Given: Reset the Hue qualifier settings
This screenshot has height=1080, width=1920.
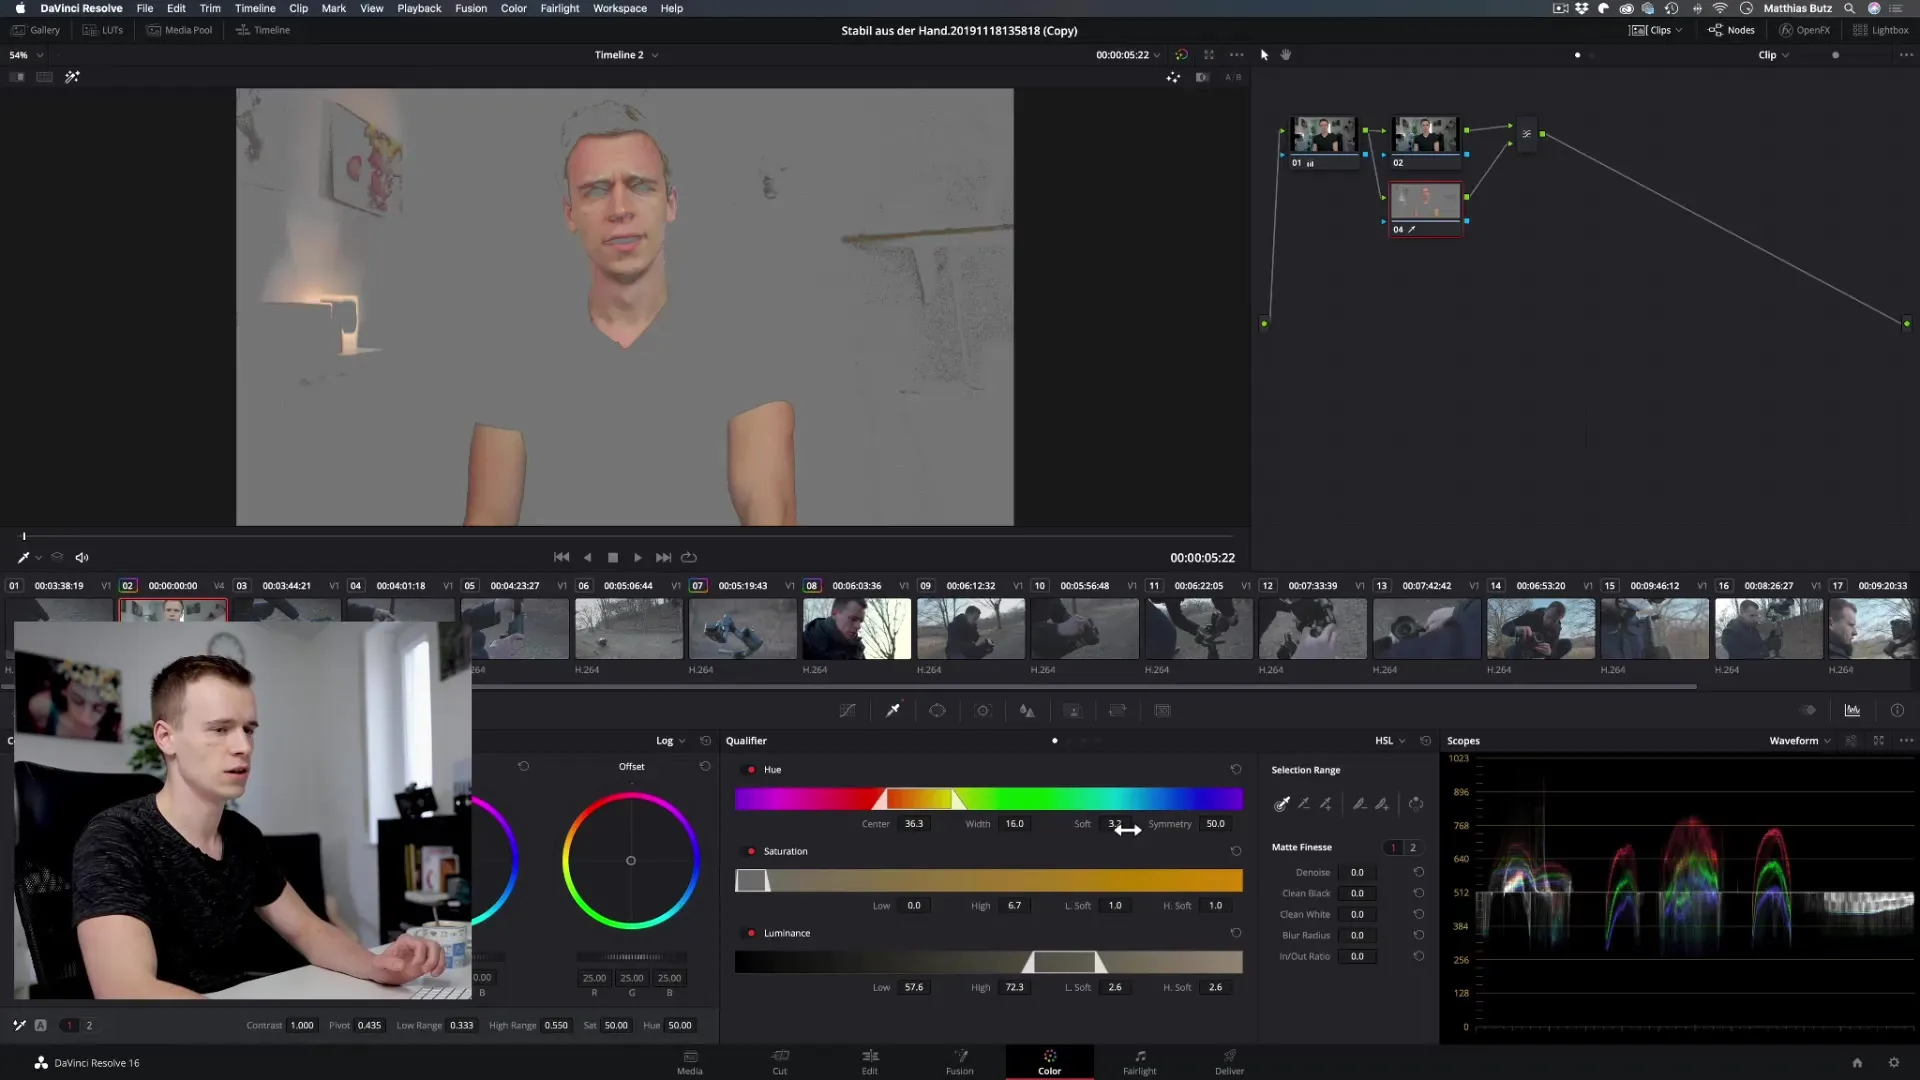Looking at the screenshot, I should [x=1236, y=770].
